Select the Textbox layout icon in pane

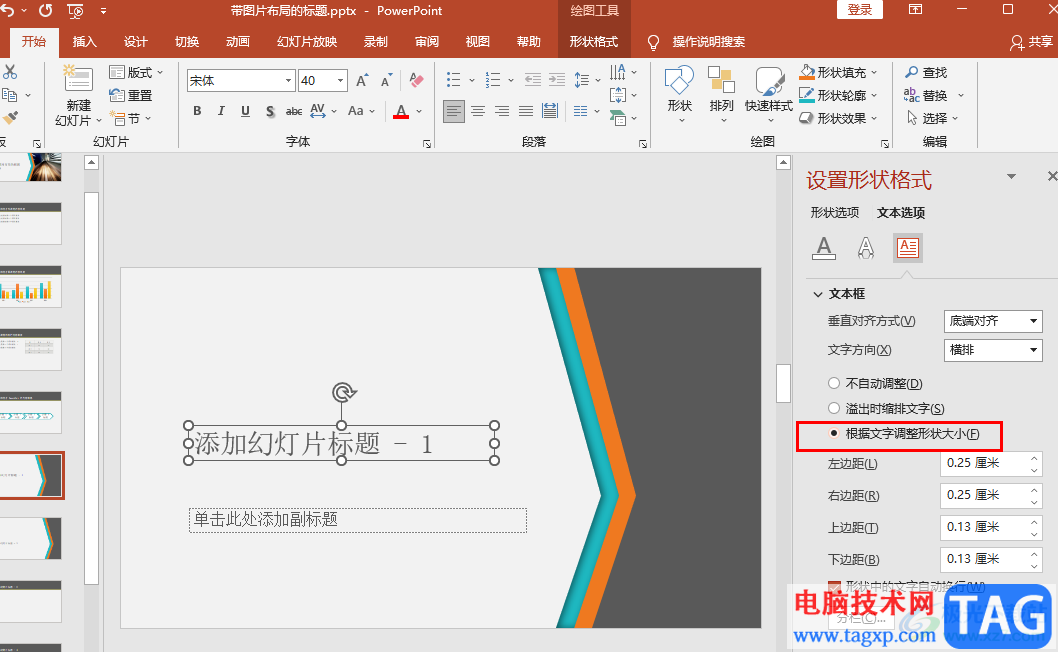[908, 248]
